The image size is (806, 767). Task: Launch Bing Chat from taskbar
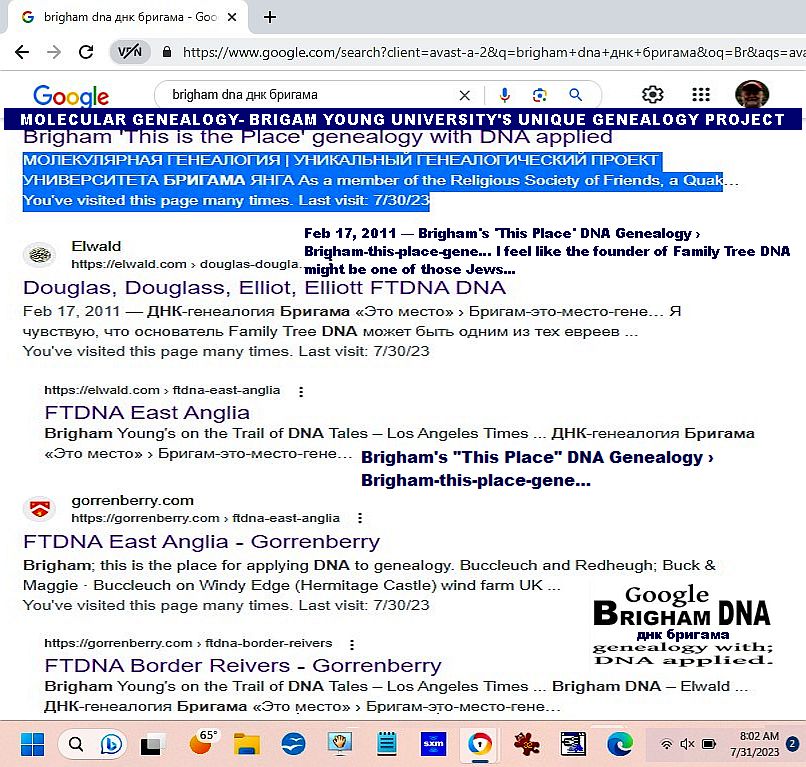click(x=112, y=744)
